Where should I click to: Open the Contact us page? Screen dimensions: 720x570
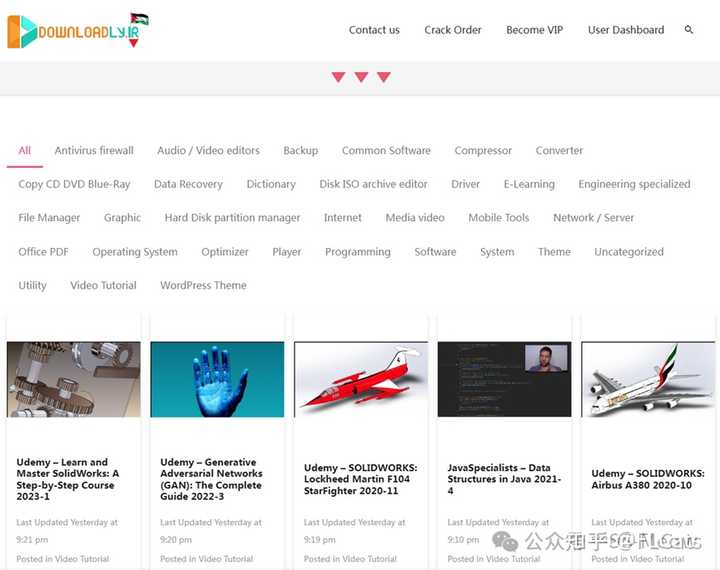tap(374, 30)
